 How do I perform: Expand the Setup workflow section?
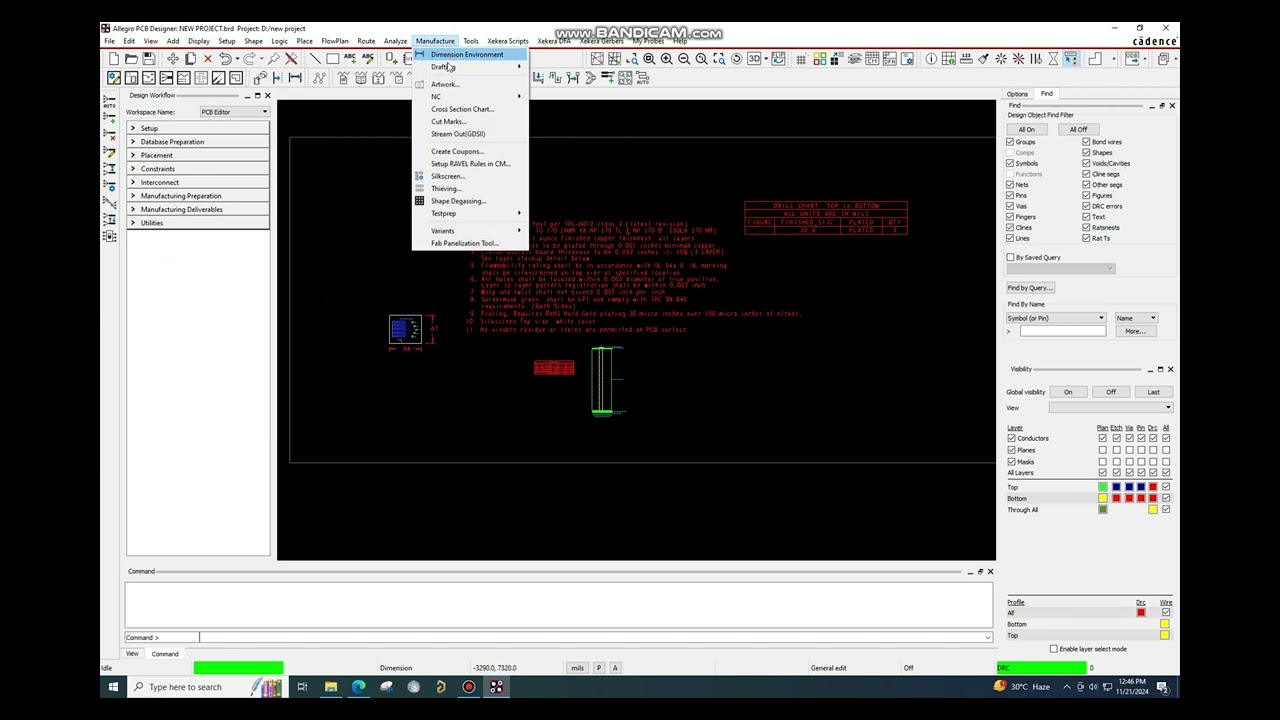(198, 129)
